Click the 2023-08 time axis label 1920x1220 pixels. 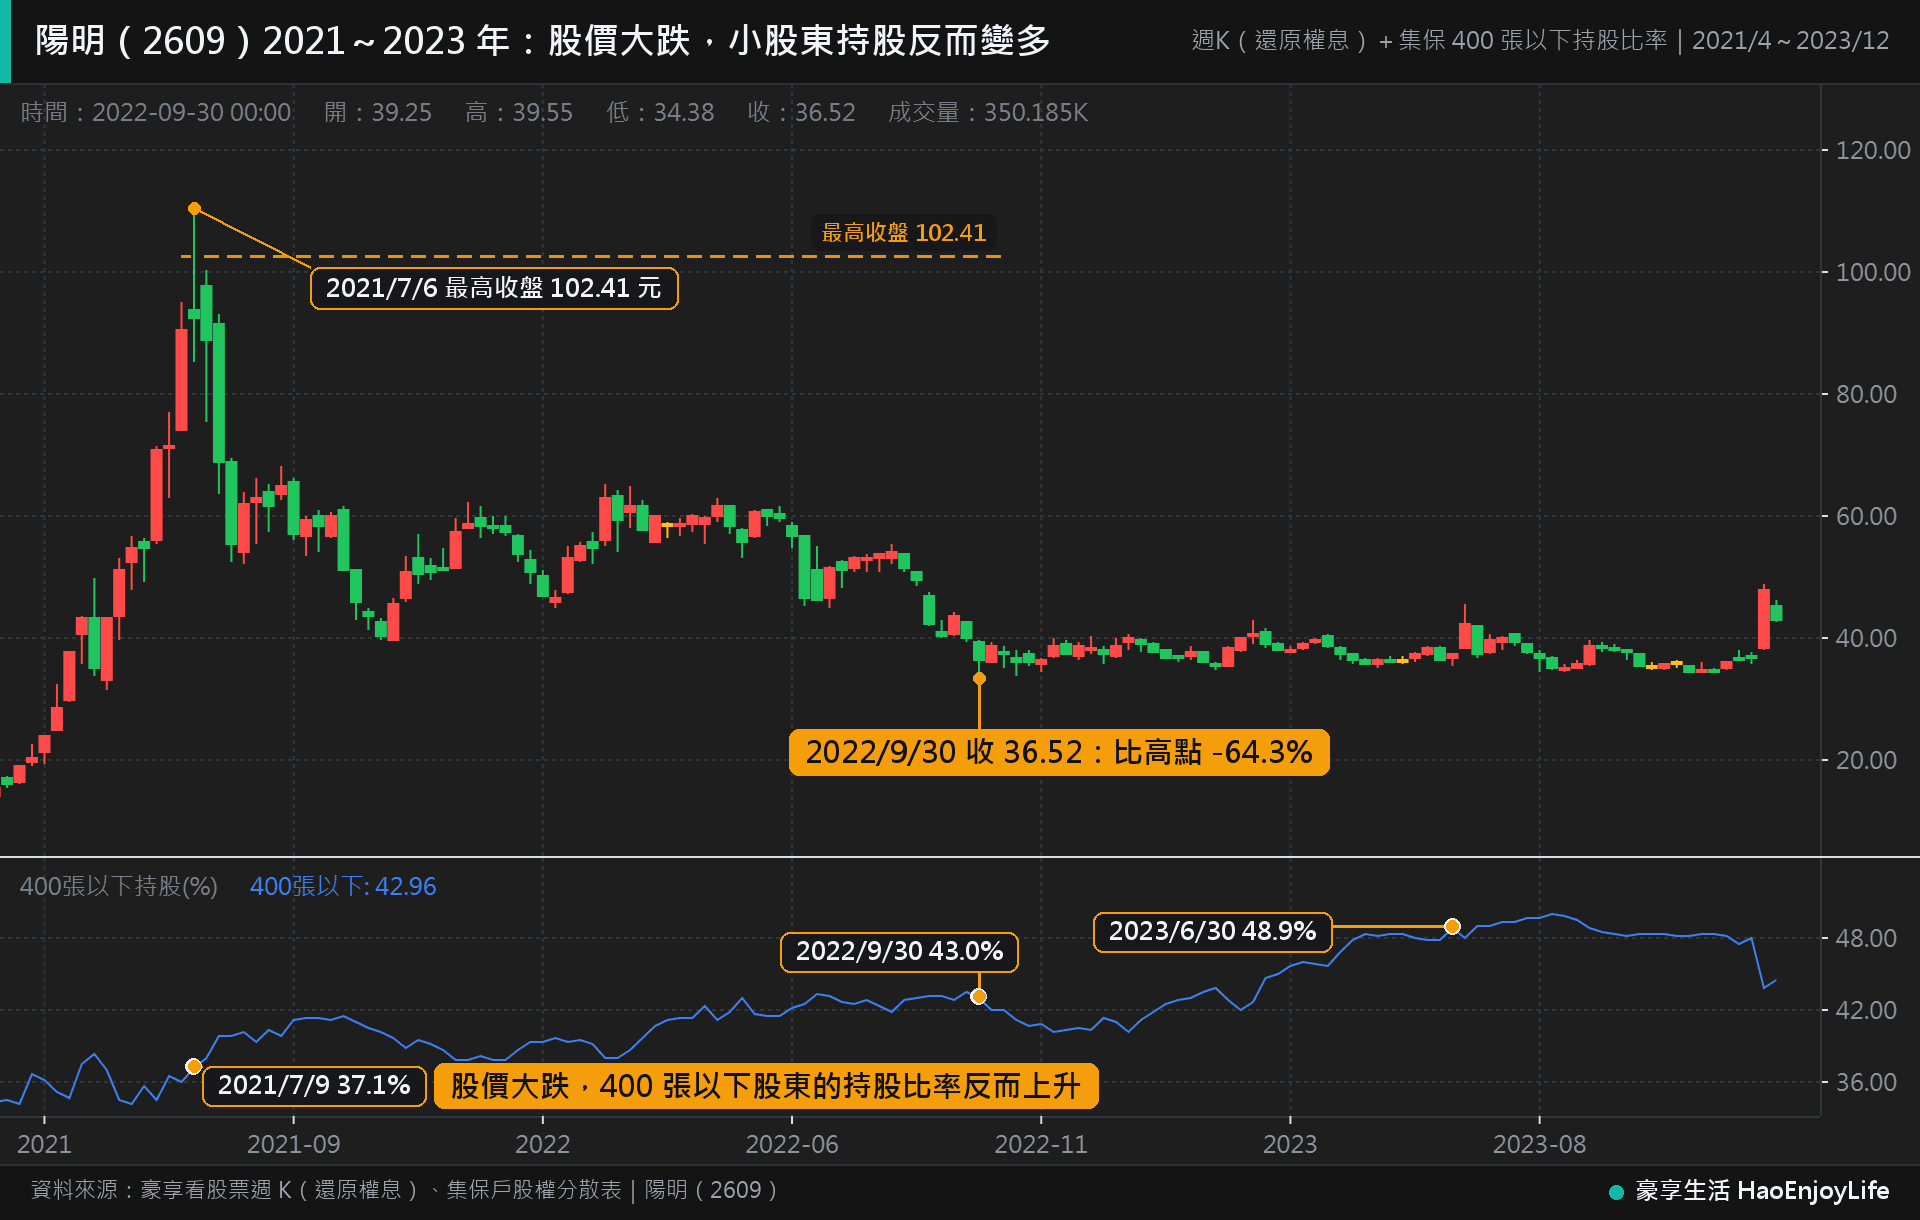pyautogui.click(x=1540, y=1144)
